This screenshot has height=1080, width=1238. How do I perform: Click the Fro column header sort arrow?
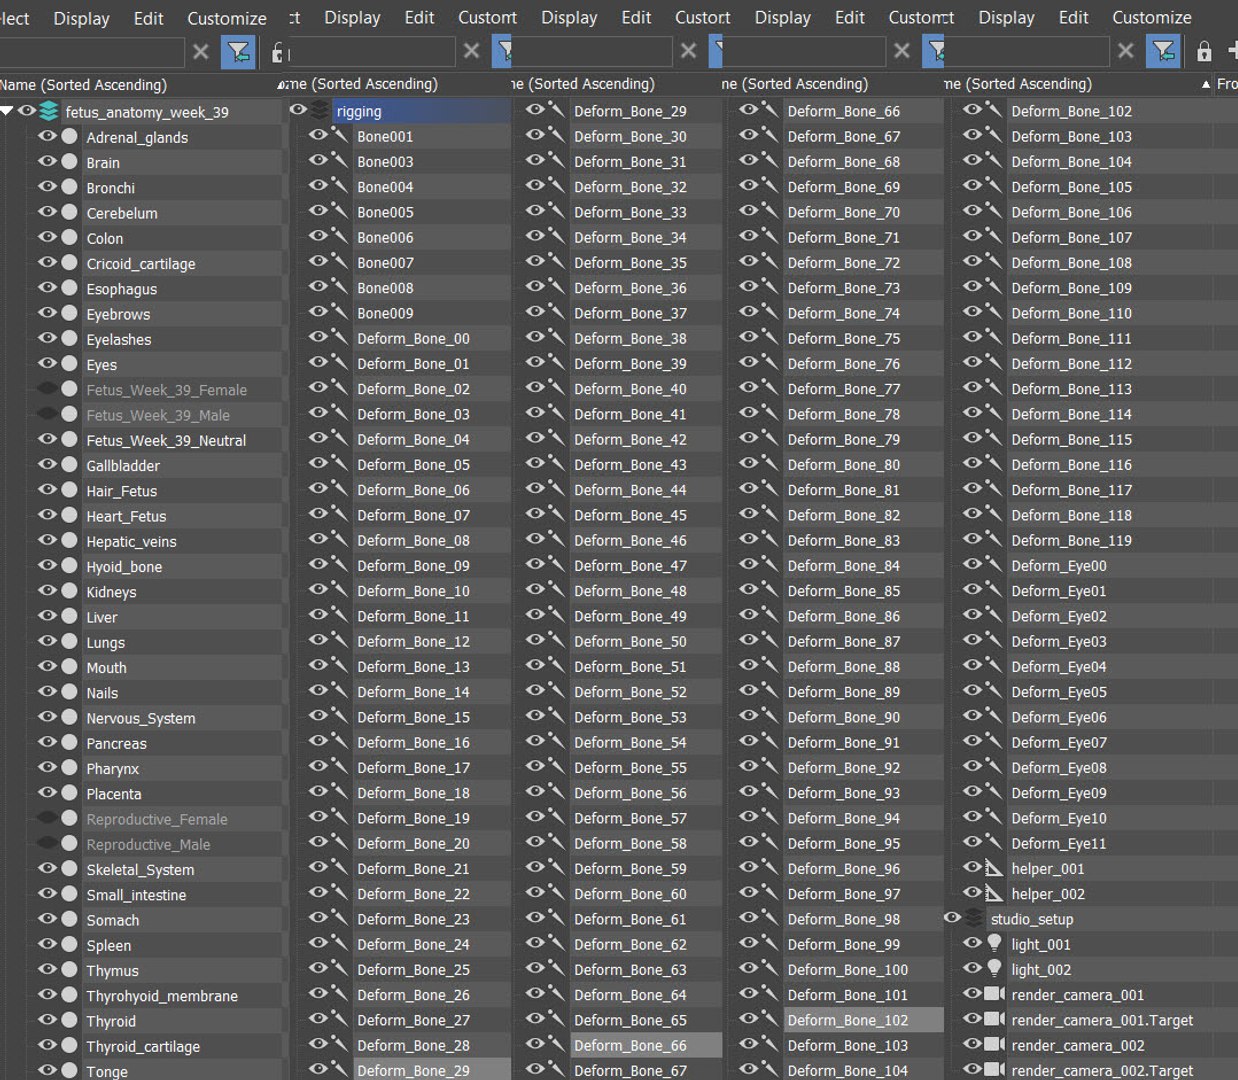(1206, 85)
